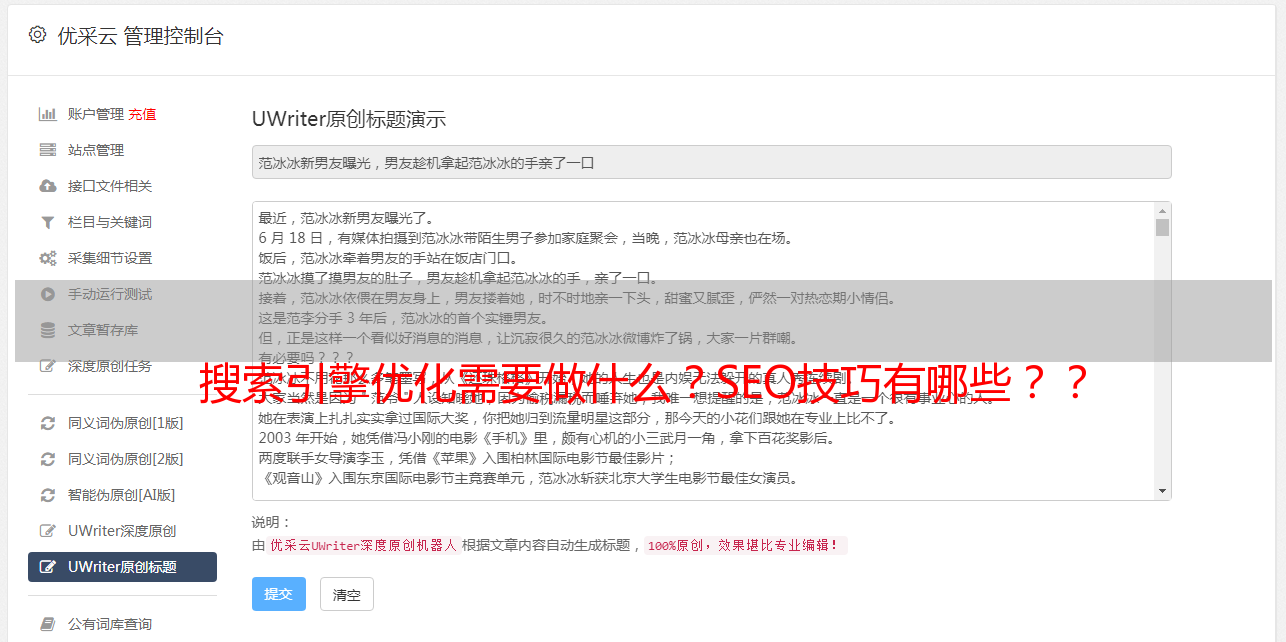
Task: Click the gear icon beside 优采云 管理控制台
Action: coord(37,35)
